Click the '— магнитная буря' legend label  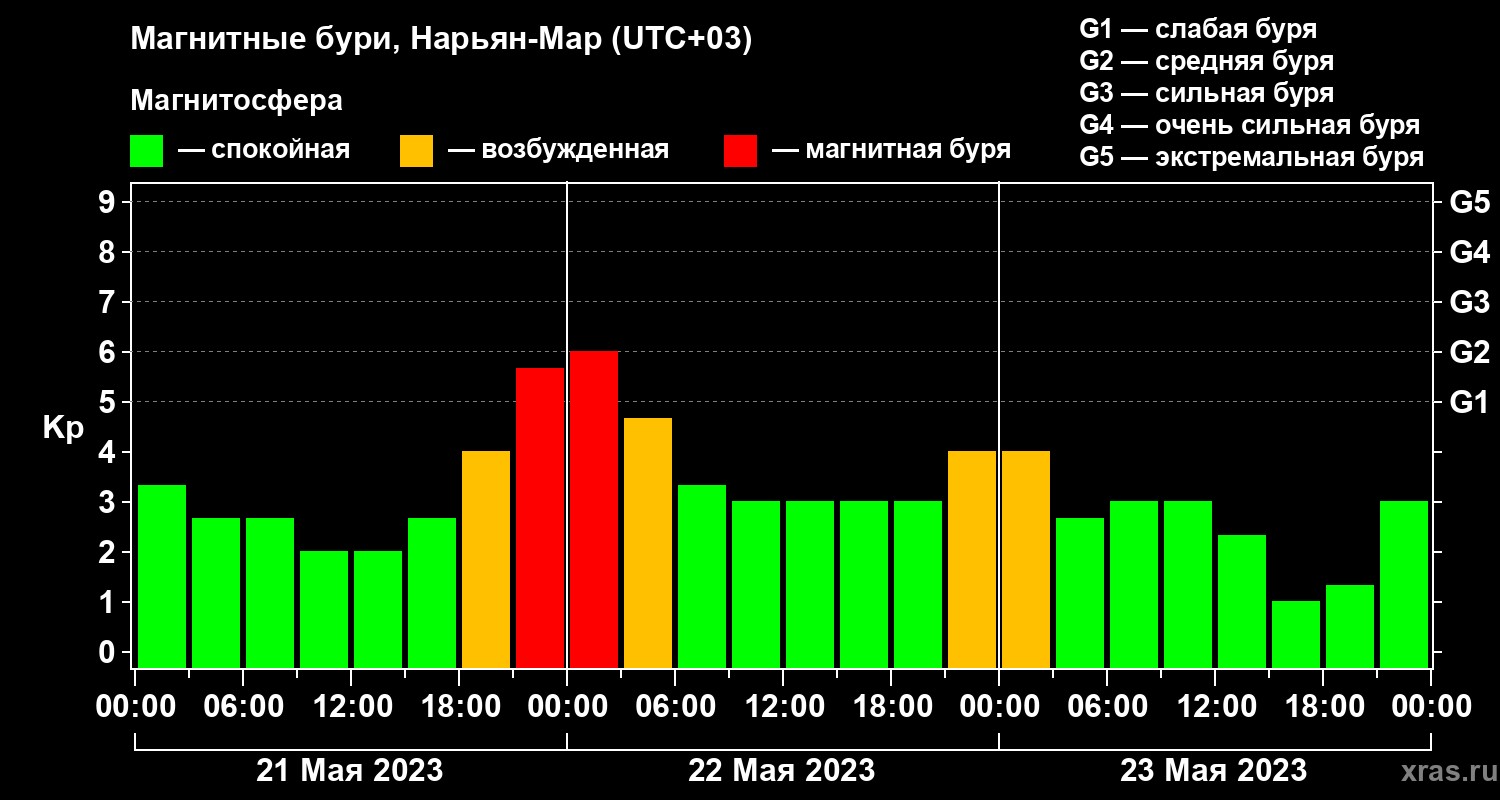(891, 150)
